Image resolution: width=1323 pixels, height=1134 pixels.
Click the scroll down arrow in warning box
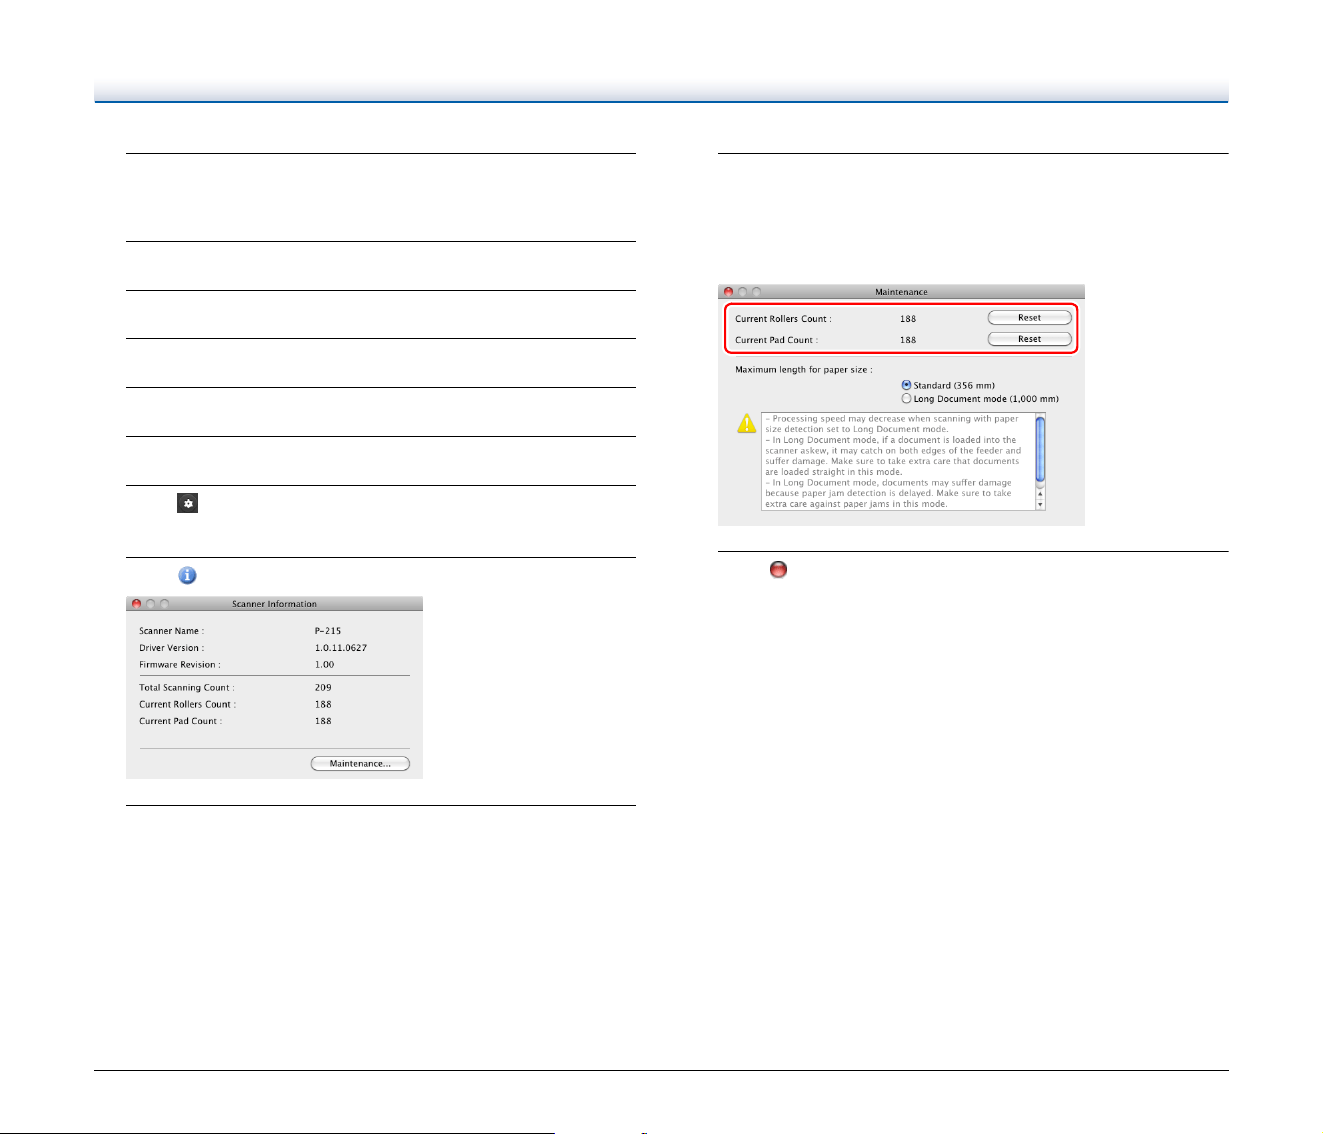pos(1040,505)
